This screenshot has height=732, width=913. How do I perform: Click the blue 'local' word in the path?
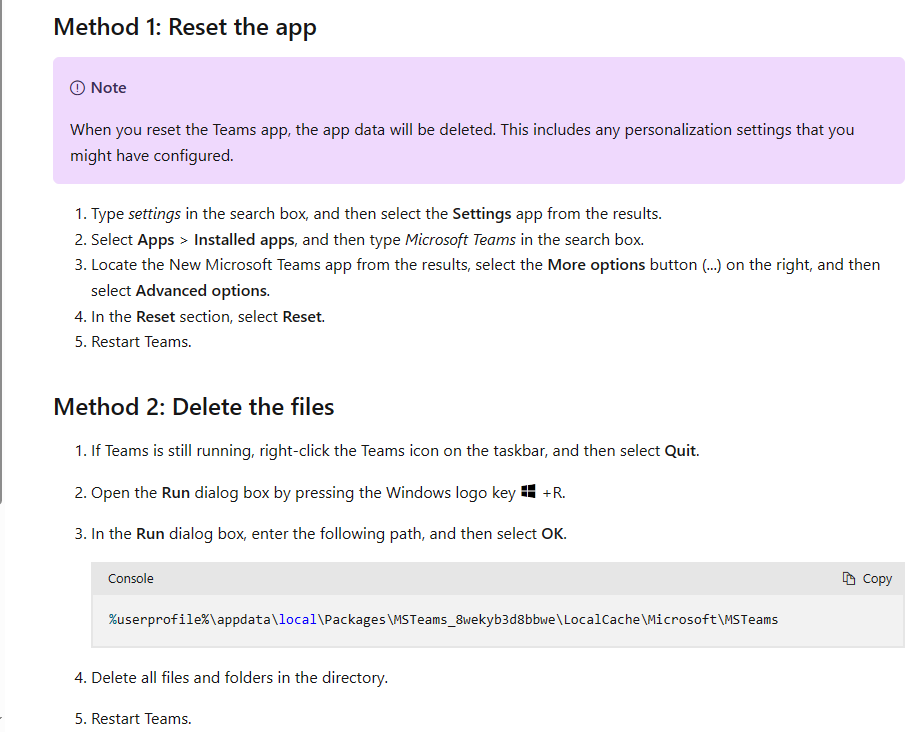pos(297,620)
